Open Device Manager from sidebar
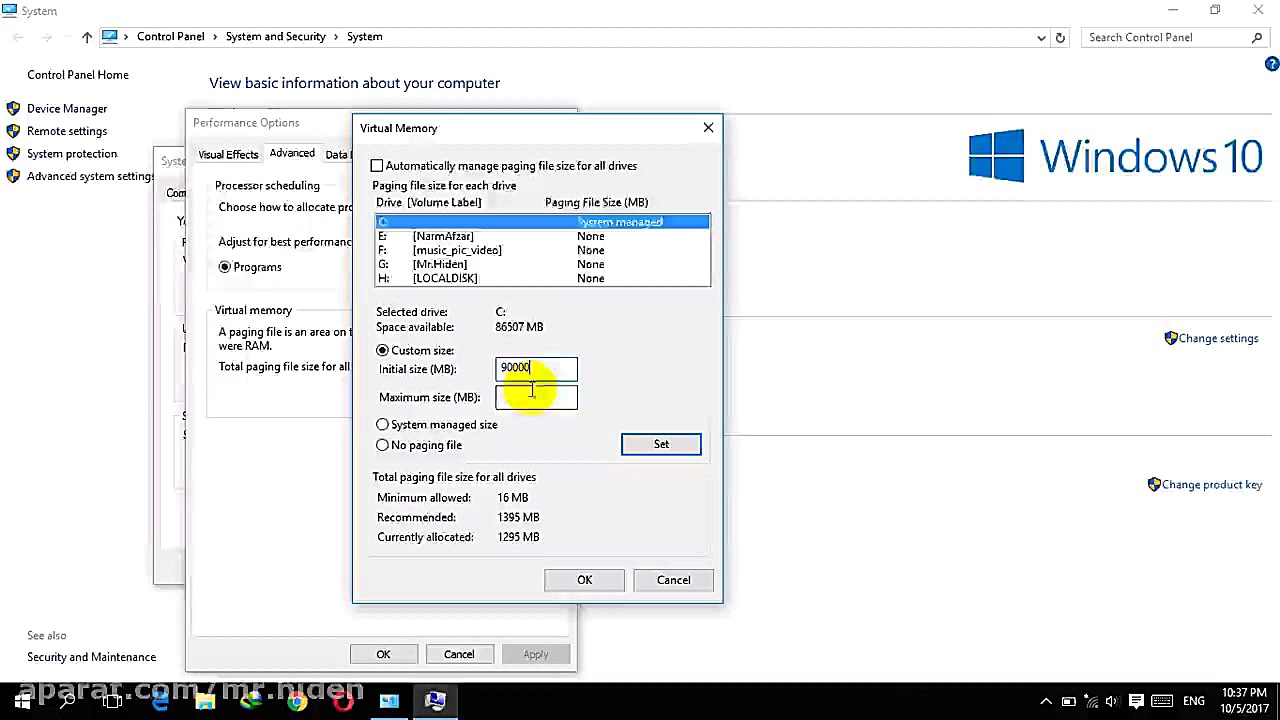The width and height of the screenshot is (1280, 720). pyautogui.click(x=67, y=109)
